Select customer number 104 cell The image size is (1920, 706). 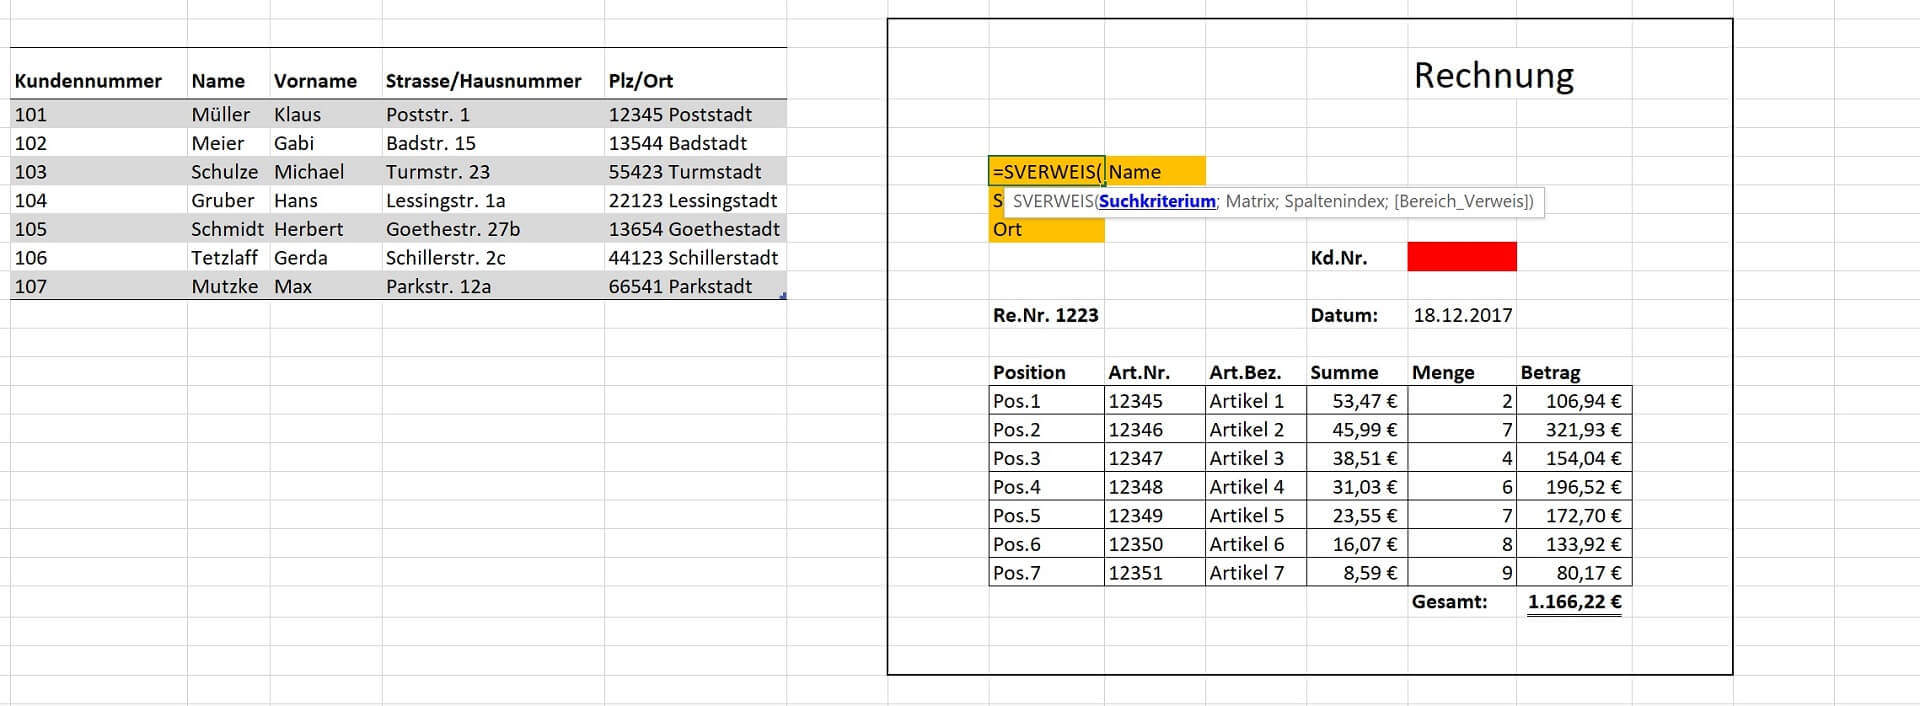click(98, 200)
